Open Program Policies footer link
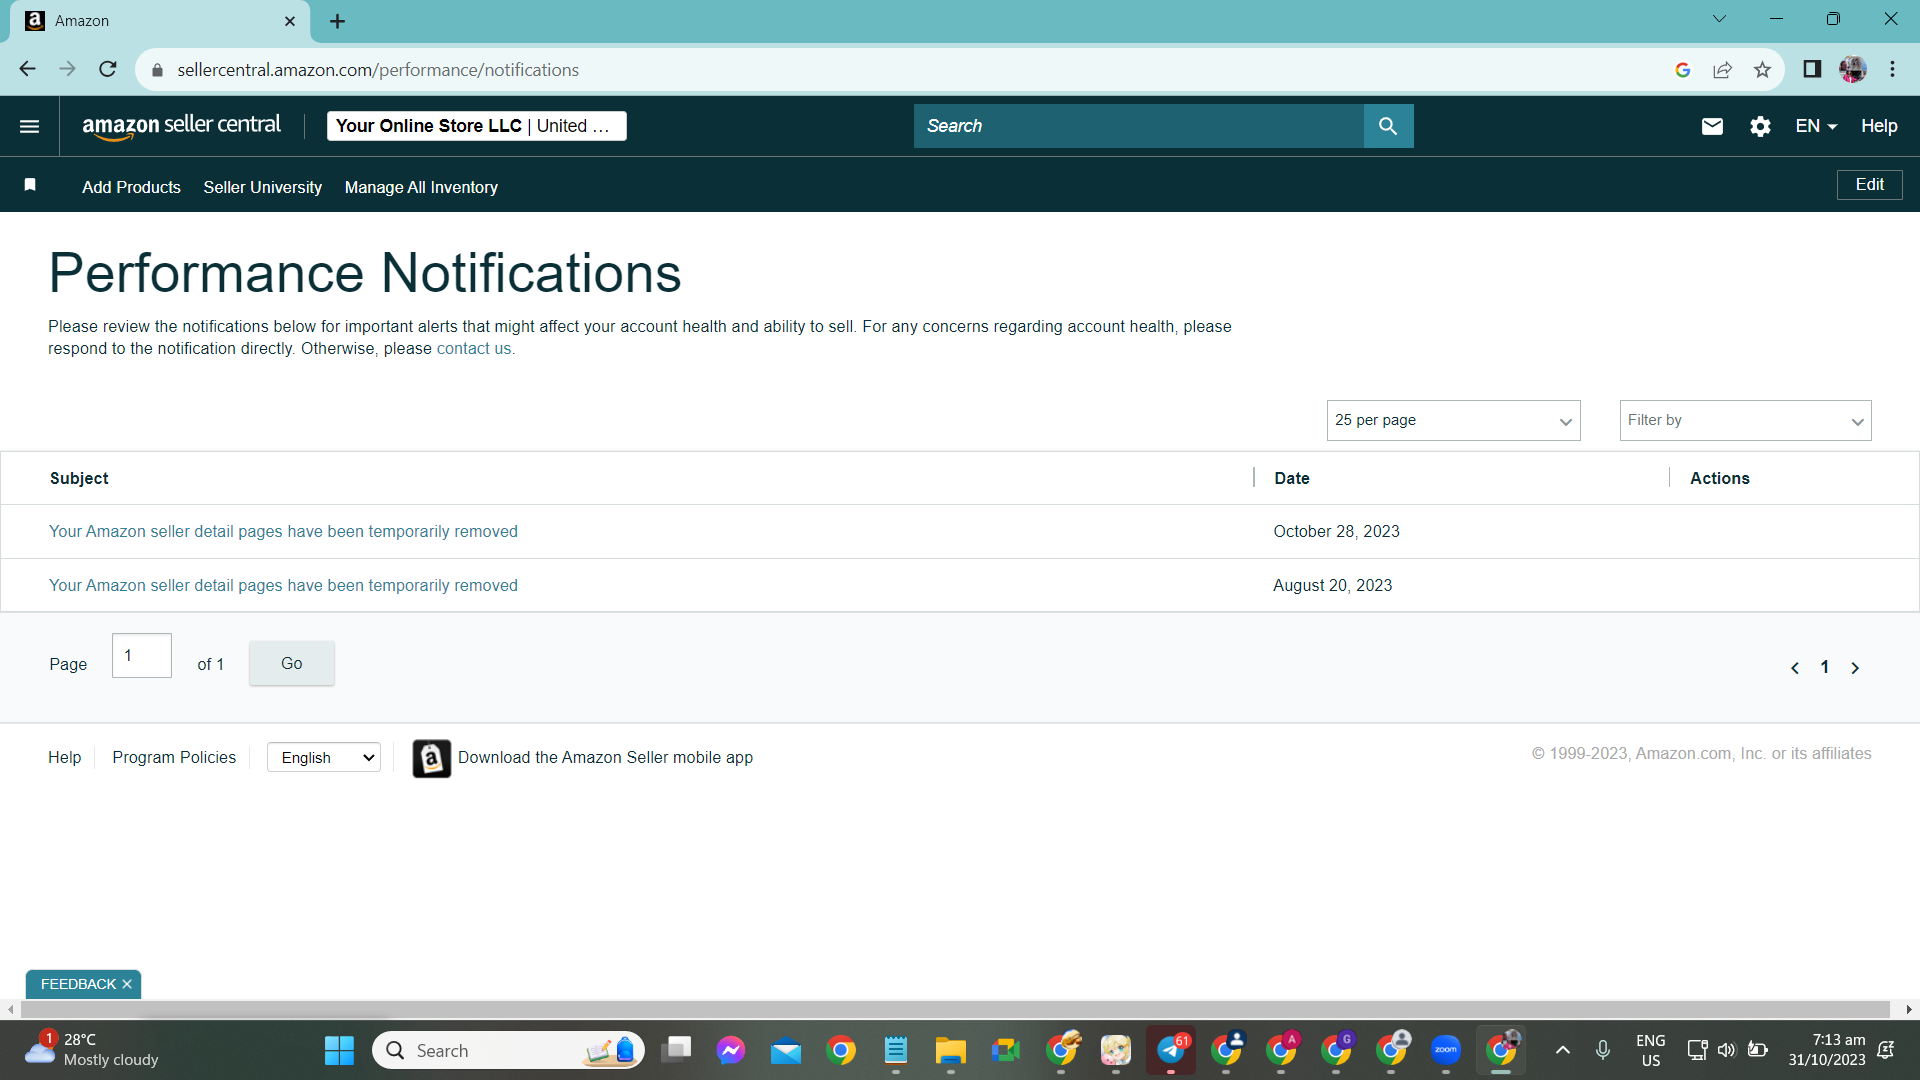 tap(174, 758)
